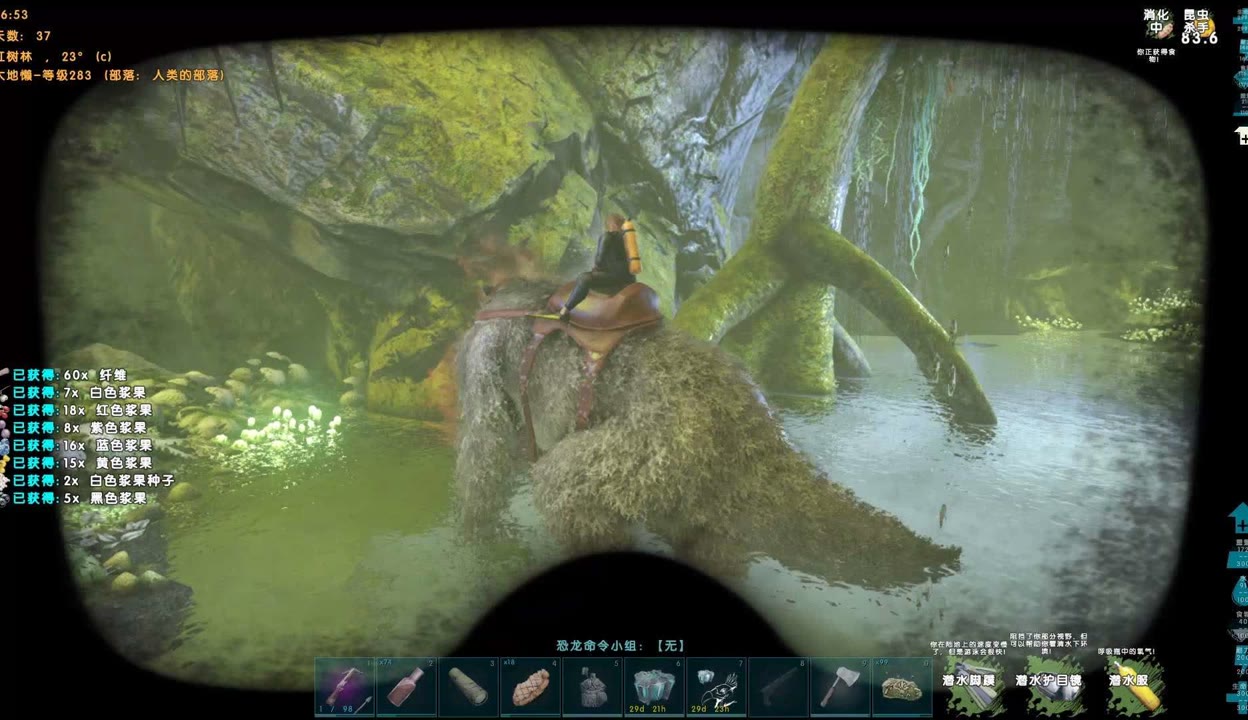Screen dimensions: 1248x720
Task: Click the red berry icon beside 18x 红色浆果
Action: 5,410
